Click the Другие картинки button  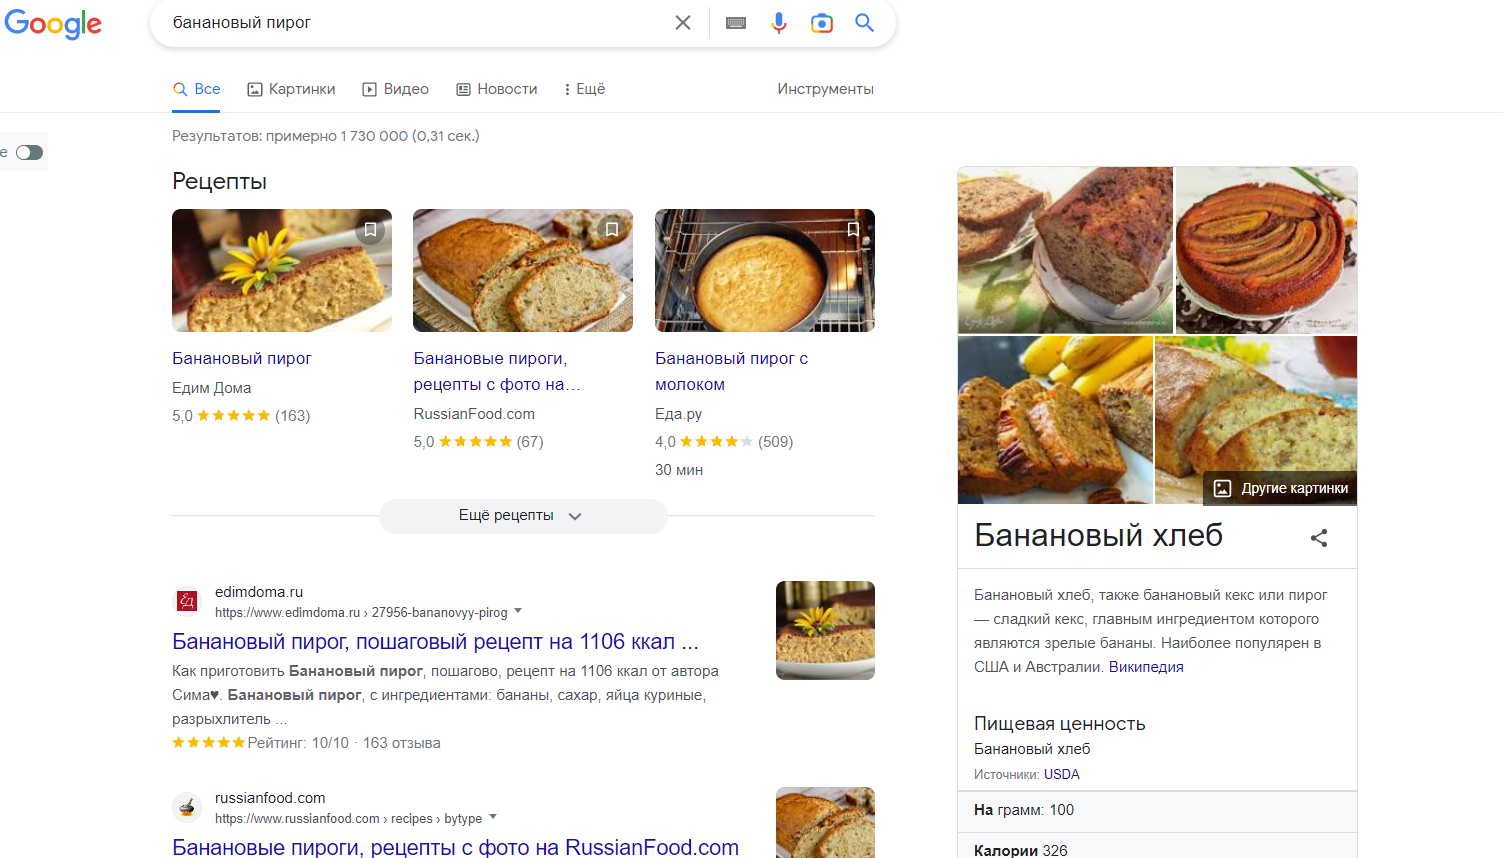tap(1281, 488)
